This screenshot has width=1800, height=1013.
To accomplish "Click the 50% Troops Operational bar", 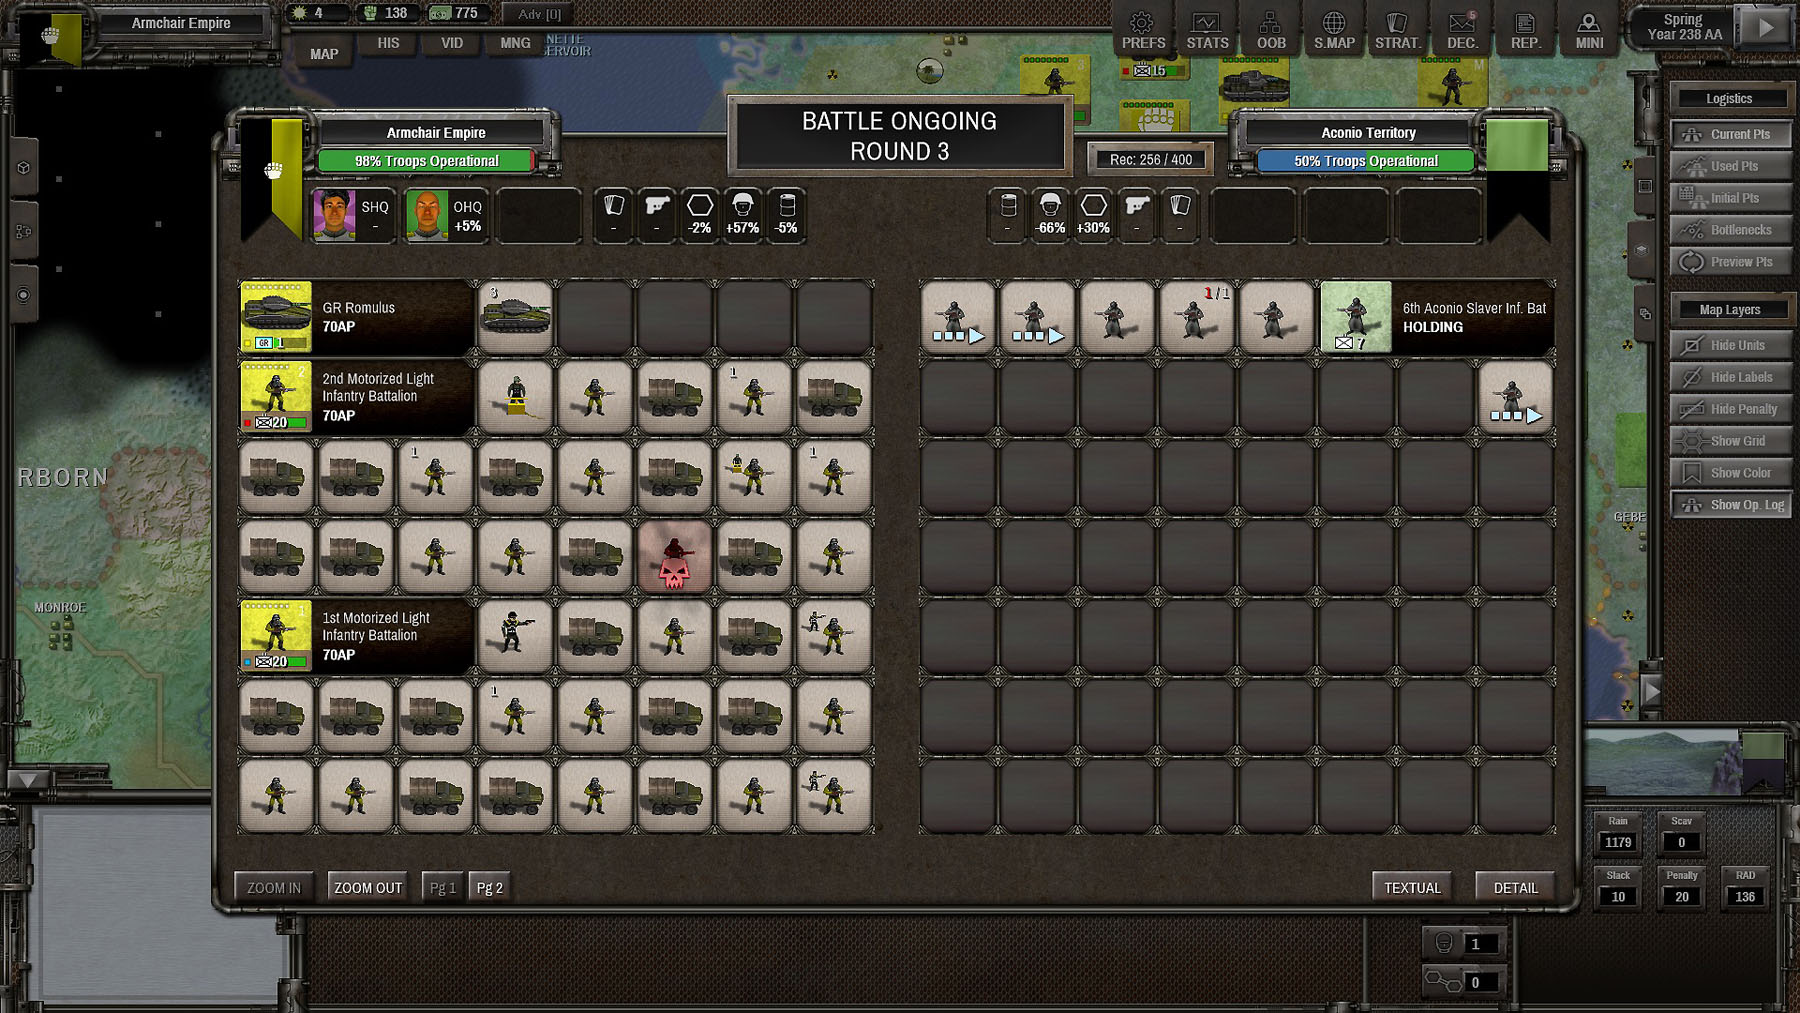I will point(1366,161).
